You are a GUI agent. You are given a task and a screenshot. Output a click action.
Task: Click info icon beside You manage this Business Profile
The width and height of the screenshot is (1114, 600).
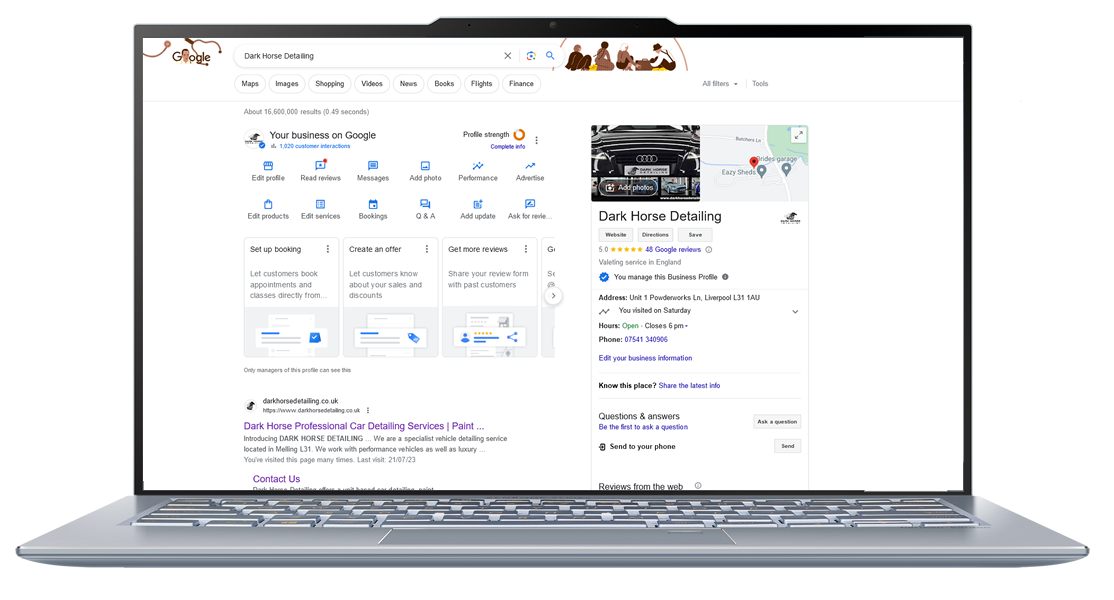click(x=725, y=277)
